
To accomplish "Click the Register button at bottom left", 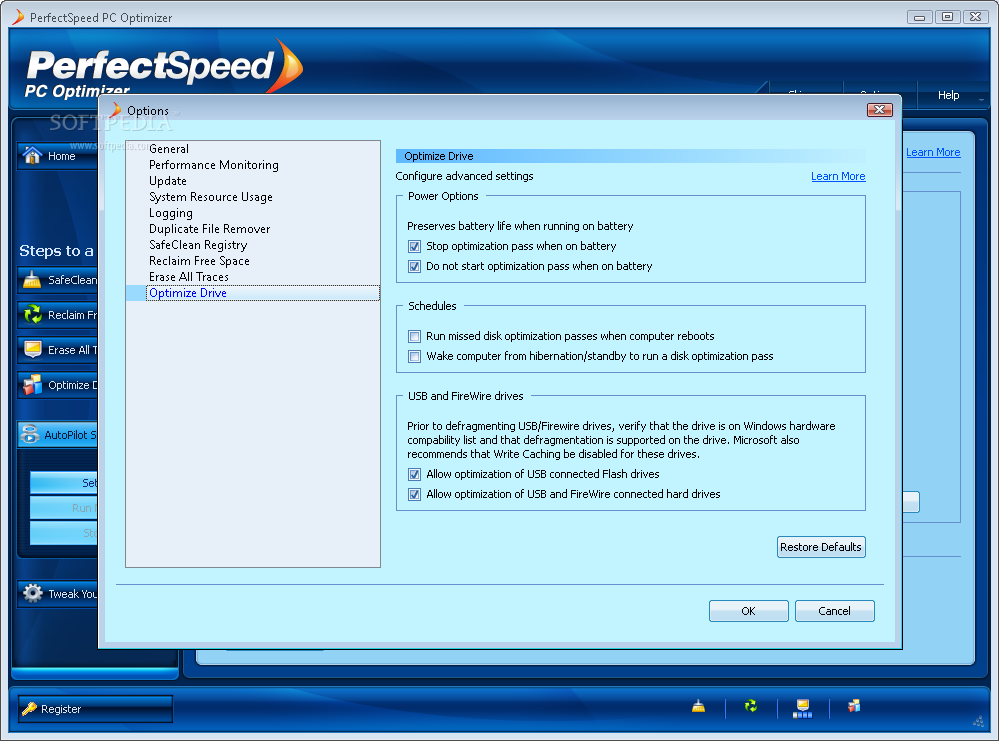I will 95,709.
